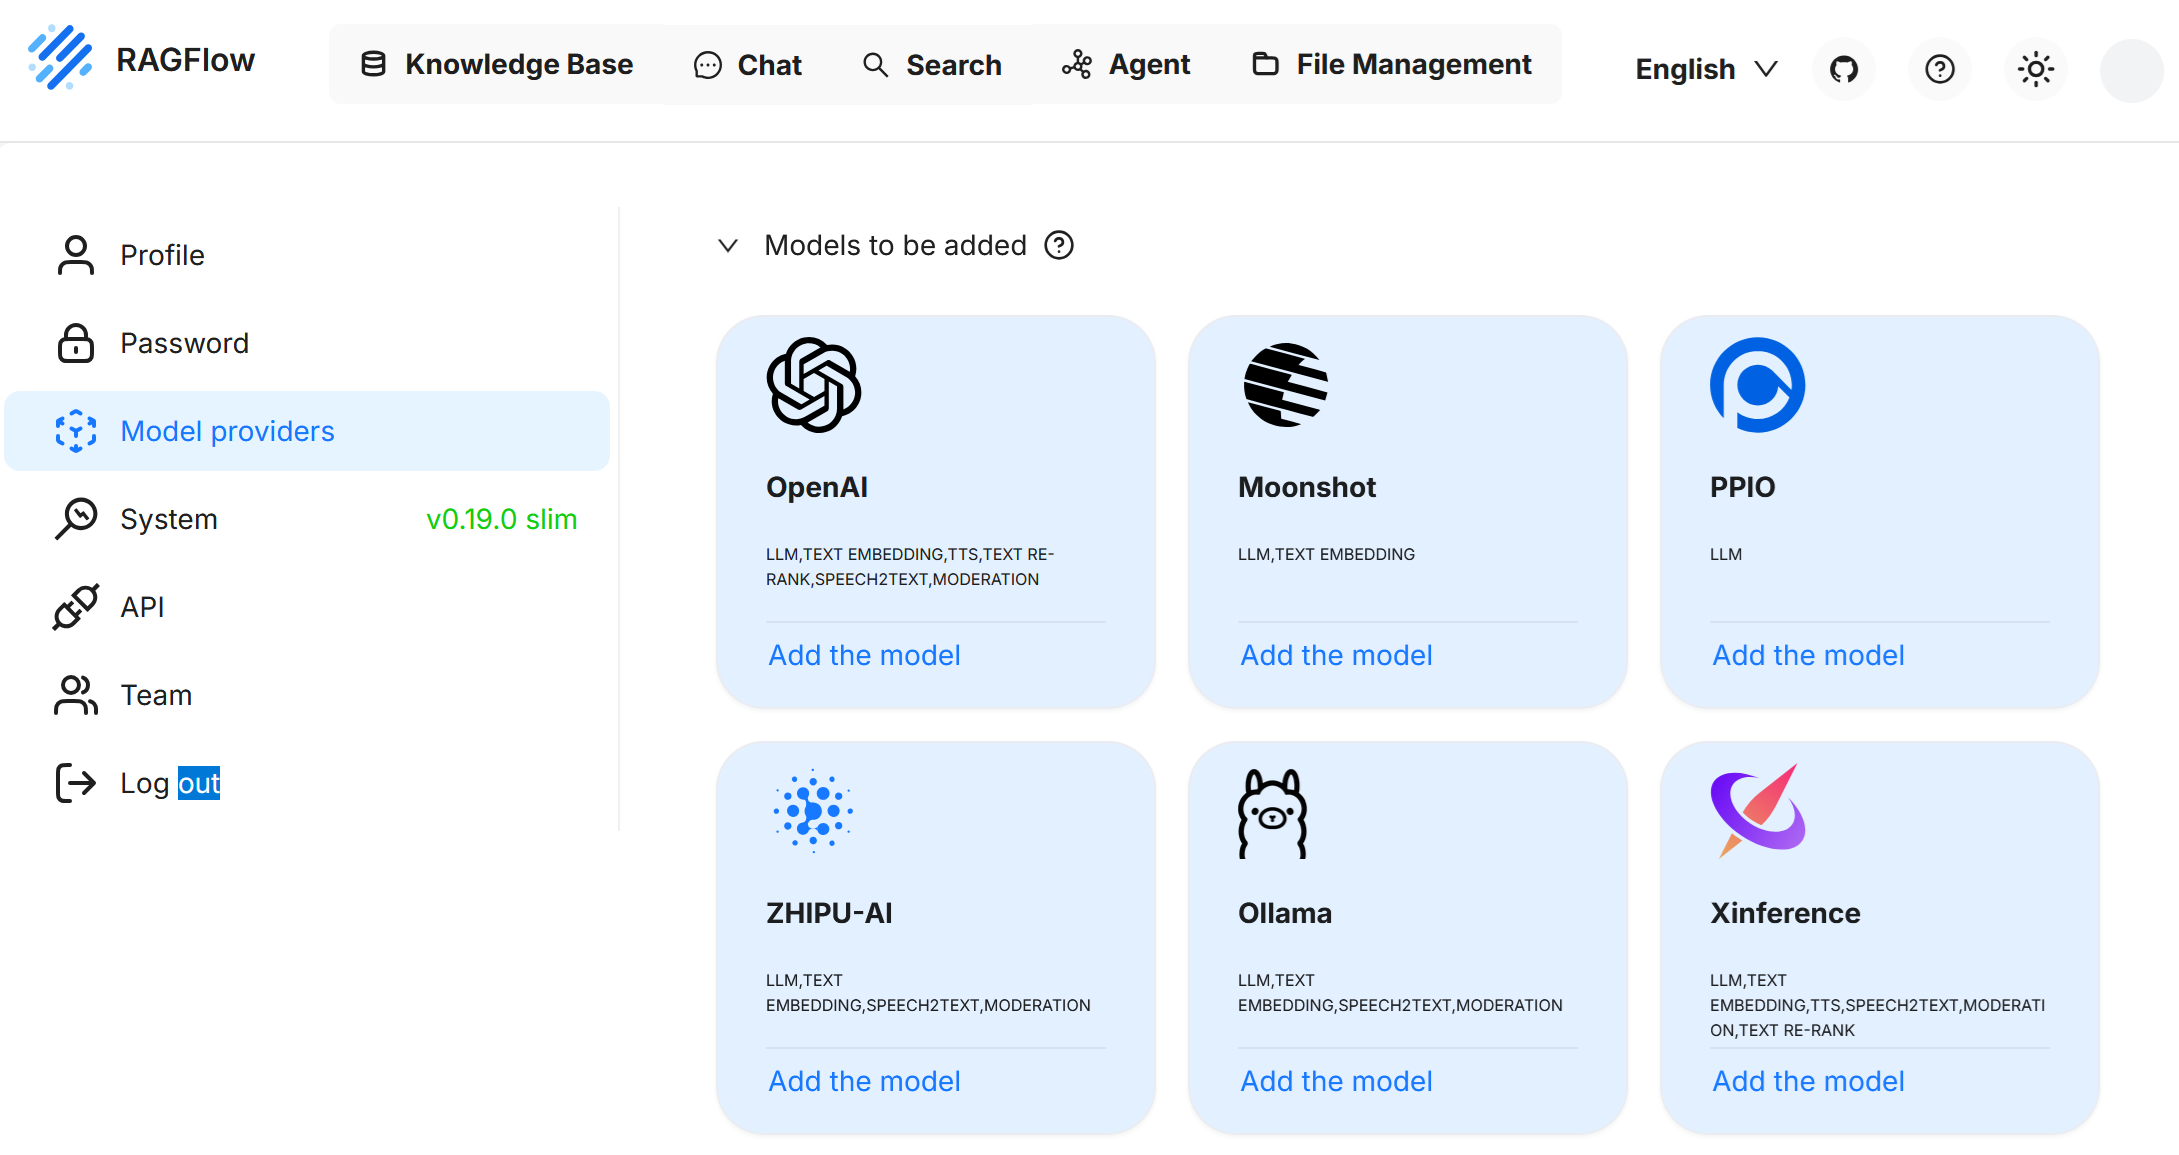Add the model for OpenAI

pos(864,655)
